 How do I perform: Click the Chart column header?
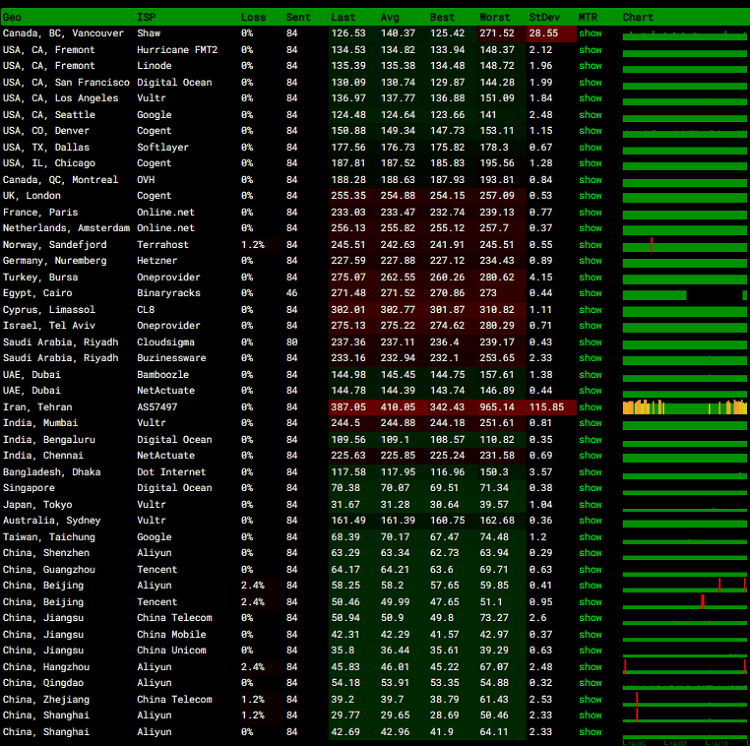(638, 17)
